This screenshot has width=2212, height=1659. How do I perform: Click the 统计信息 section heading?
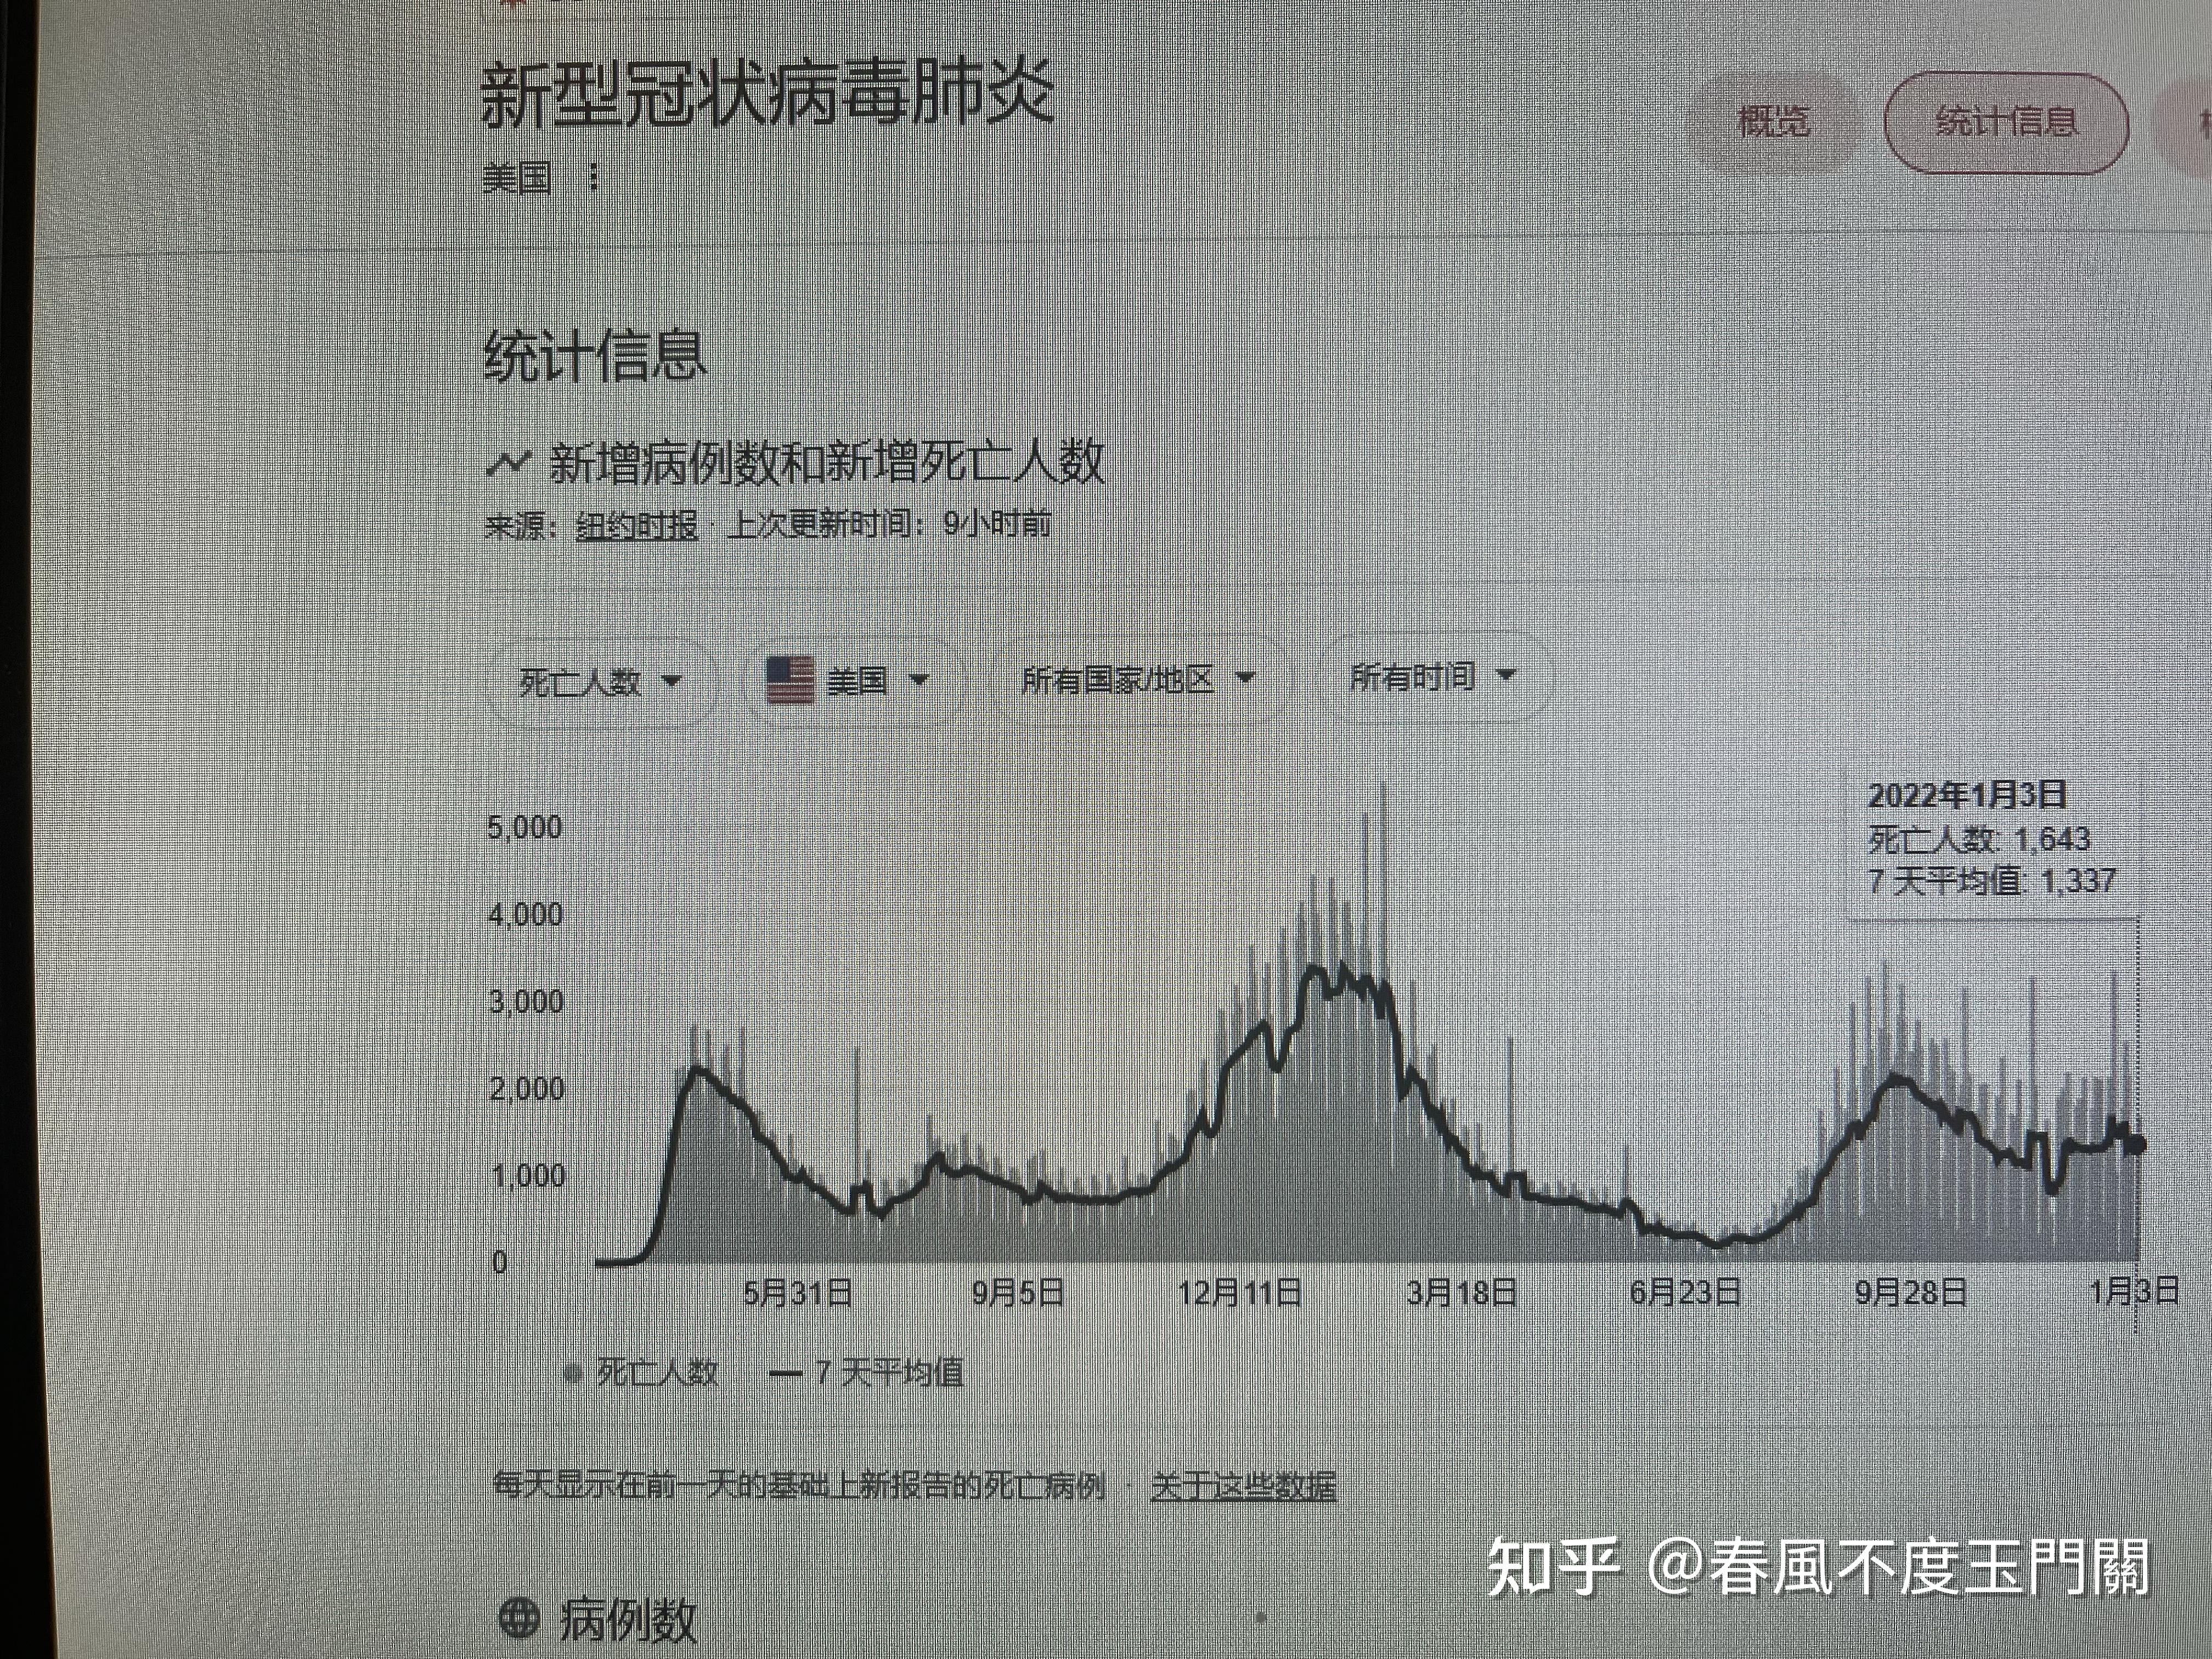point(595,356)
